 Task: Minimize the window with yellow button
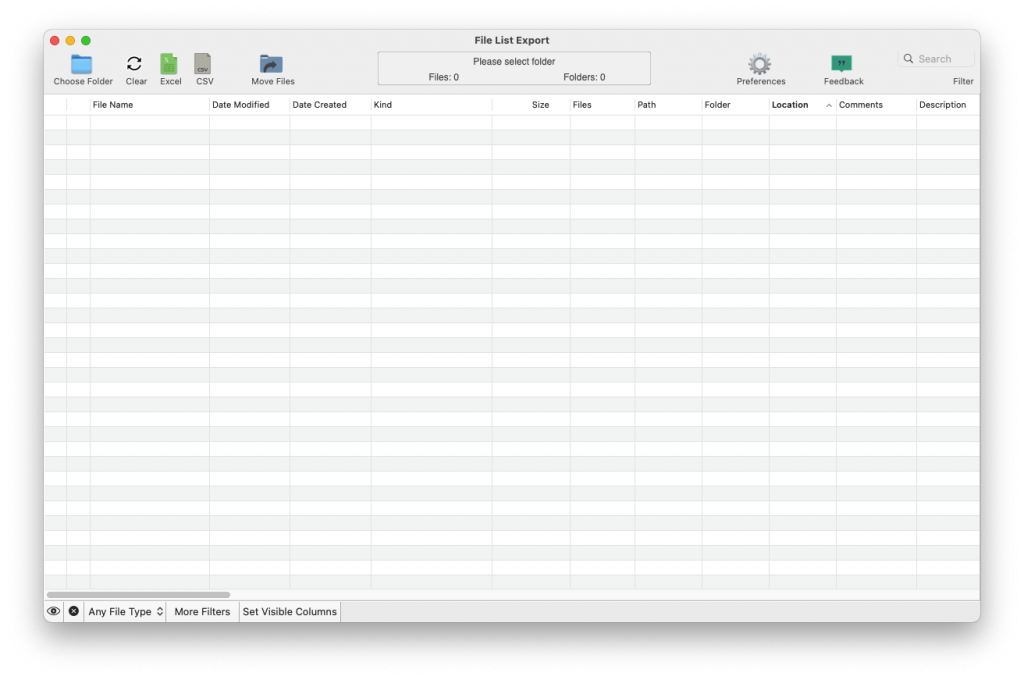(x=71, y=40)
